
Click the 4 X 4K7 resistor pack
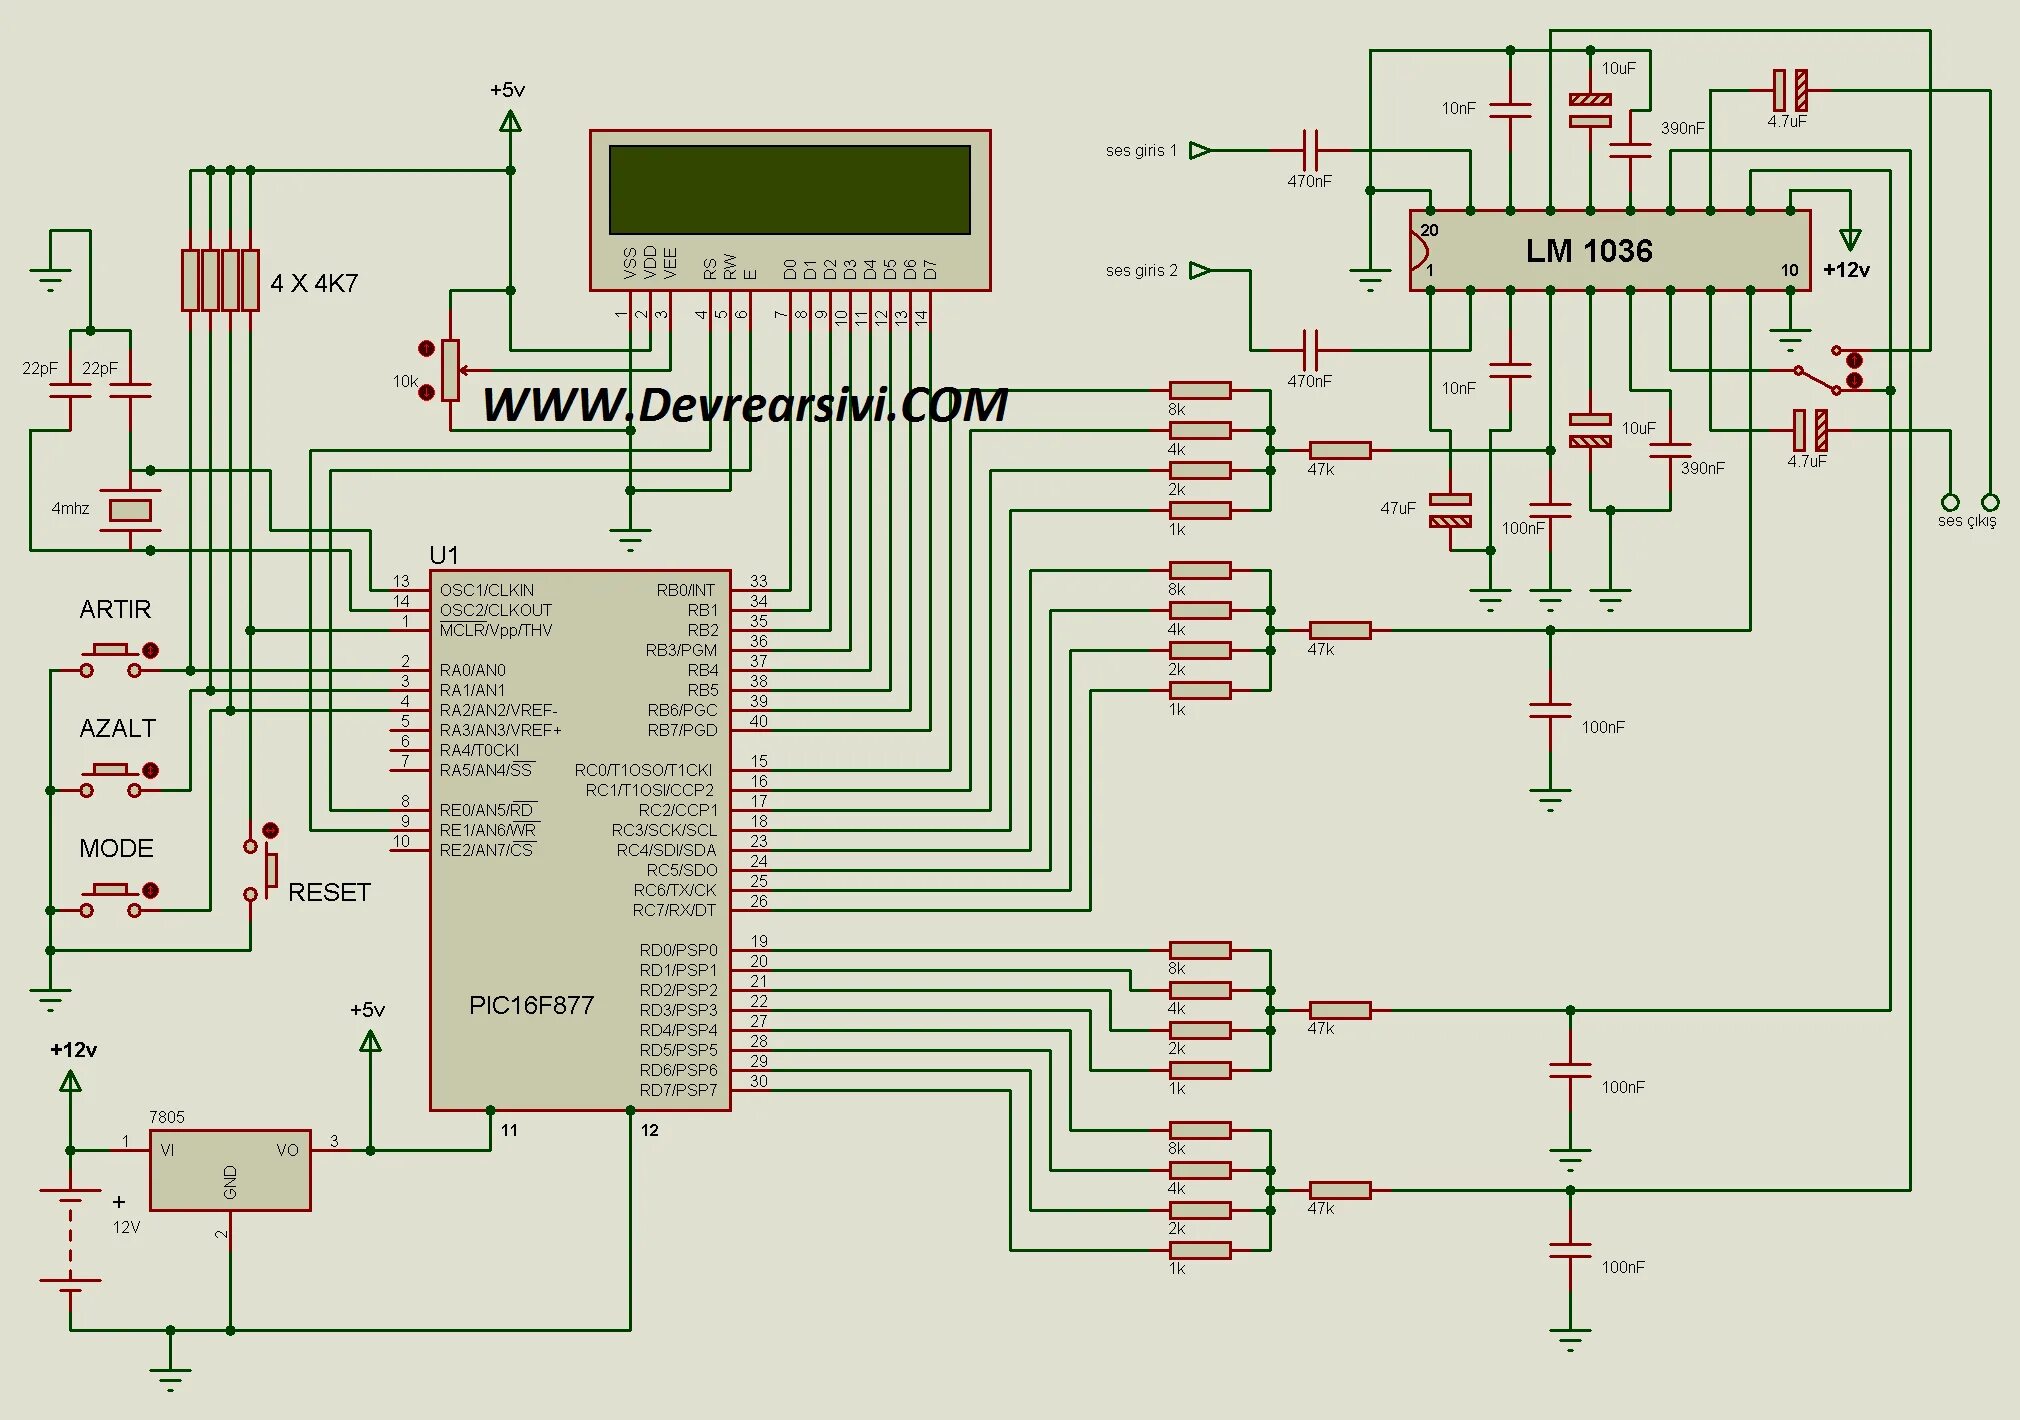[220, 280]
